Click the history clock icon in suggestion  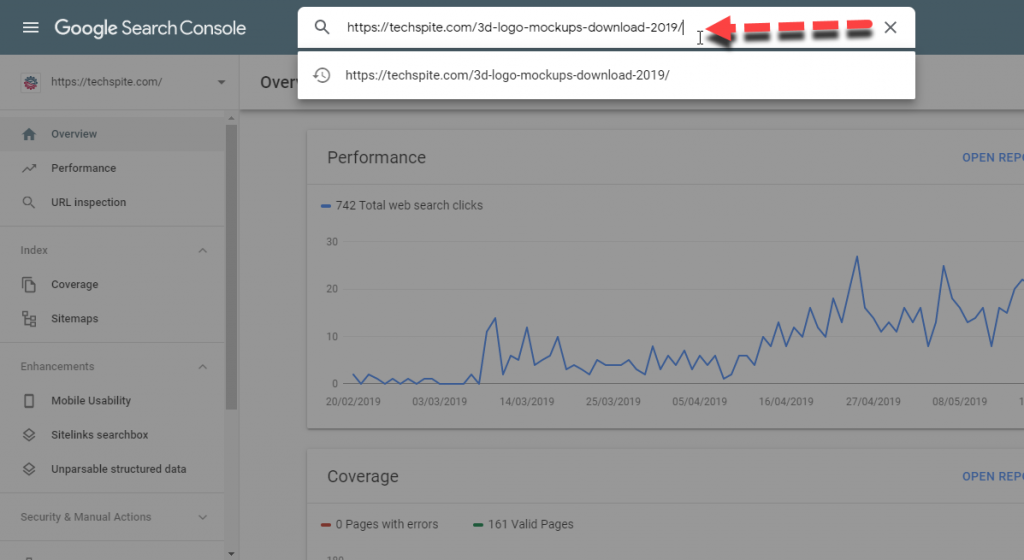(321, 75)
